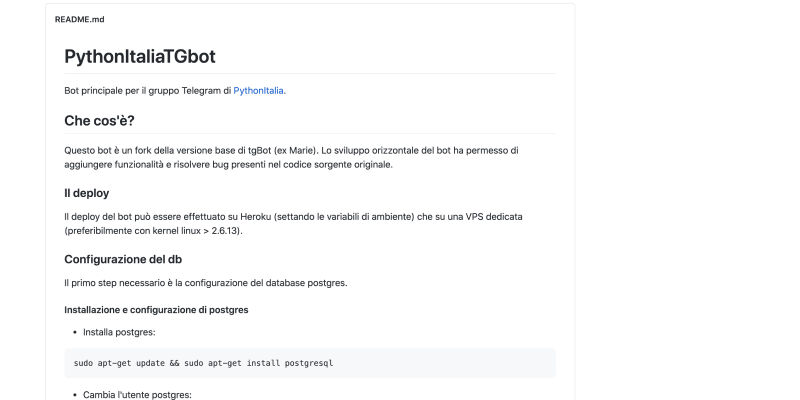Click "database postgres" in the configuration sentence
Image resolution: width=800 pixels, height=400 pixels.
pyautogui.click(x=306, y=283)
